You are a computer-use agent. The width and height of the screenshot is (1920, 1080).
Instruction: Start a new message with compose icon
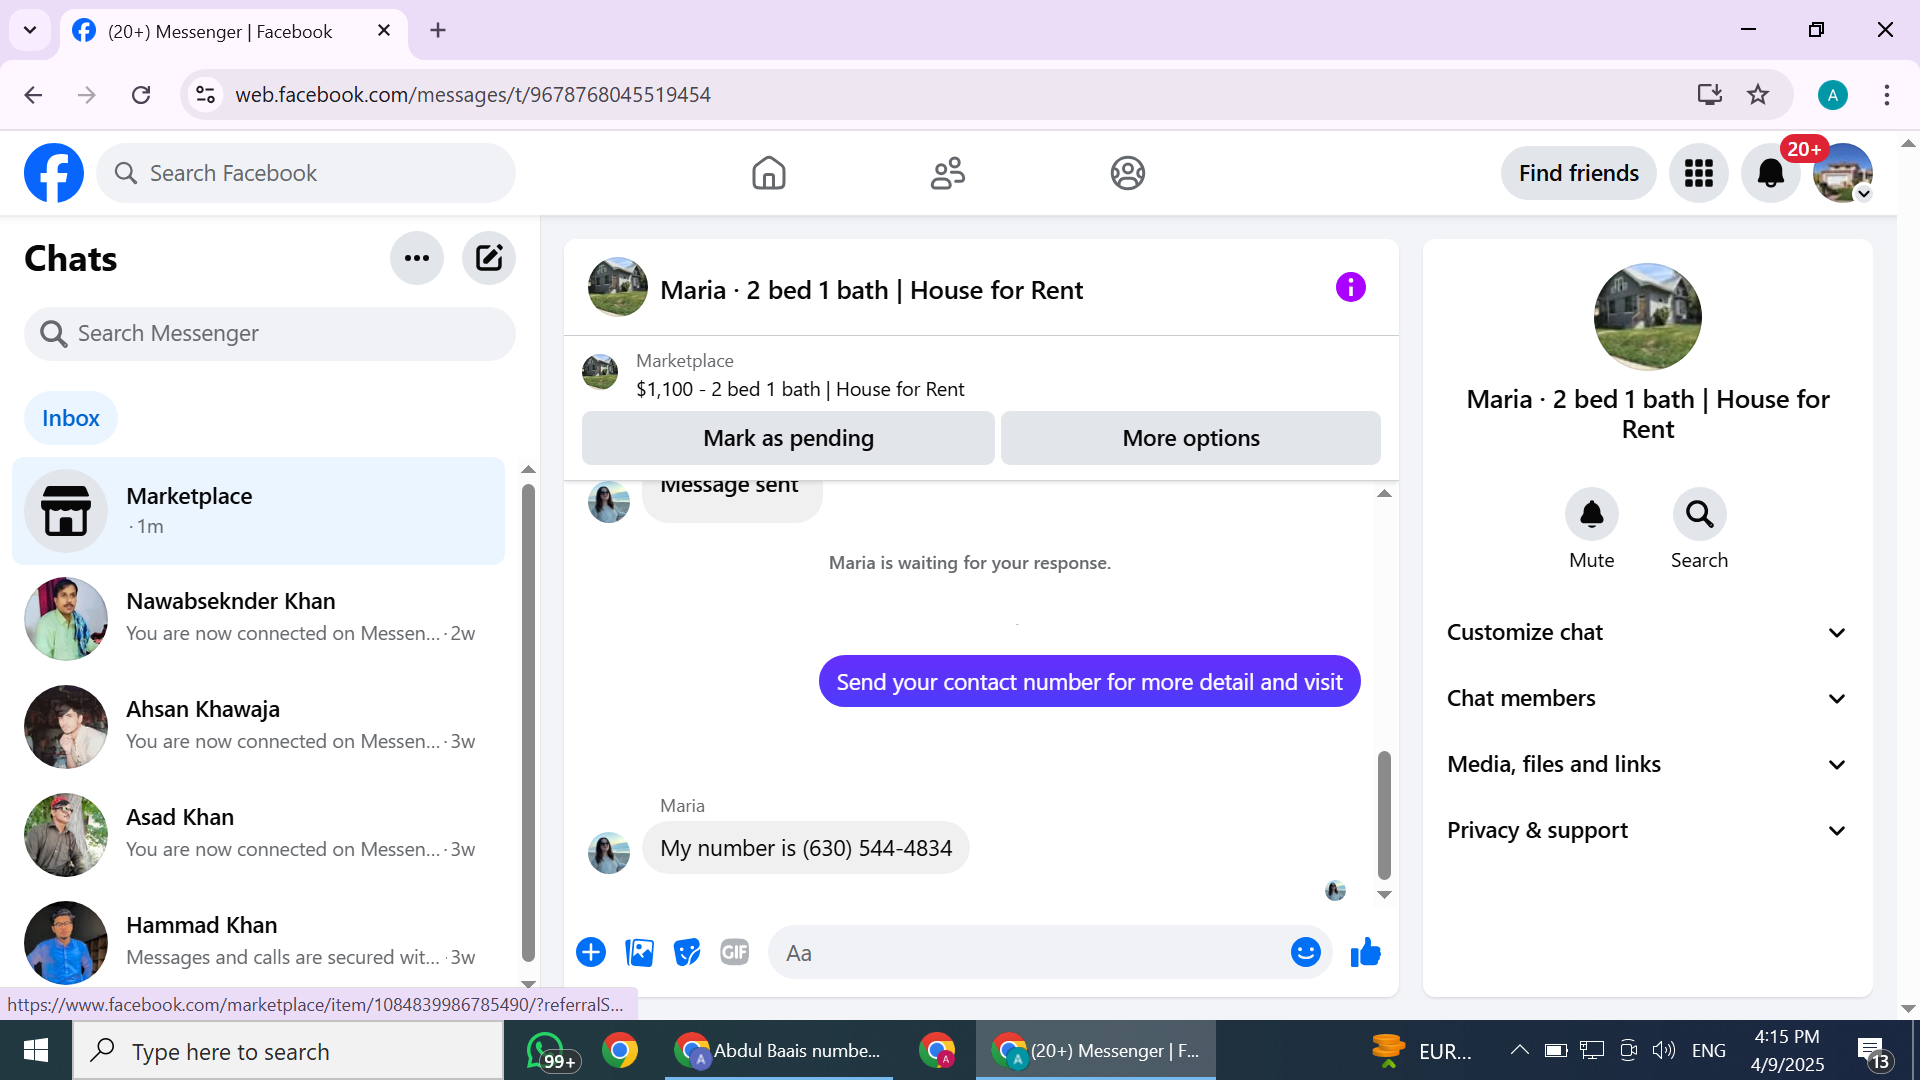coord(489,258)
